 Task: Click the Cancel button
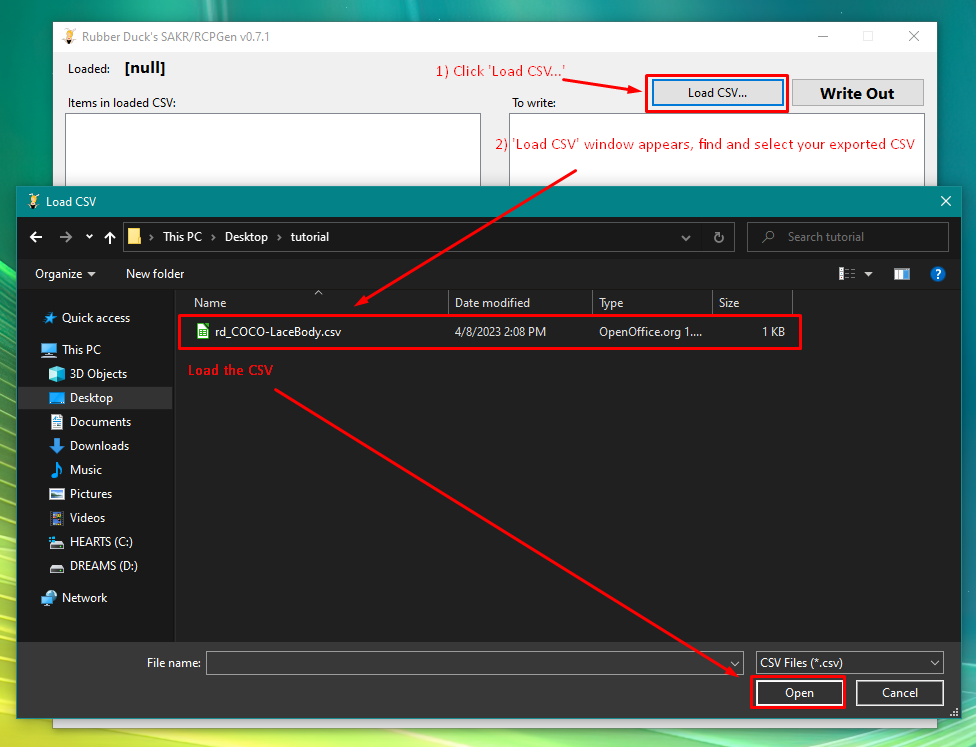tap(899, 693)
